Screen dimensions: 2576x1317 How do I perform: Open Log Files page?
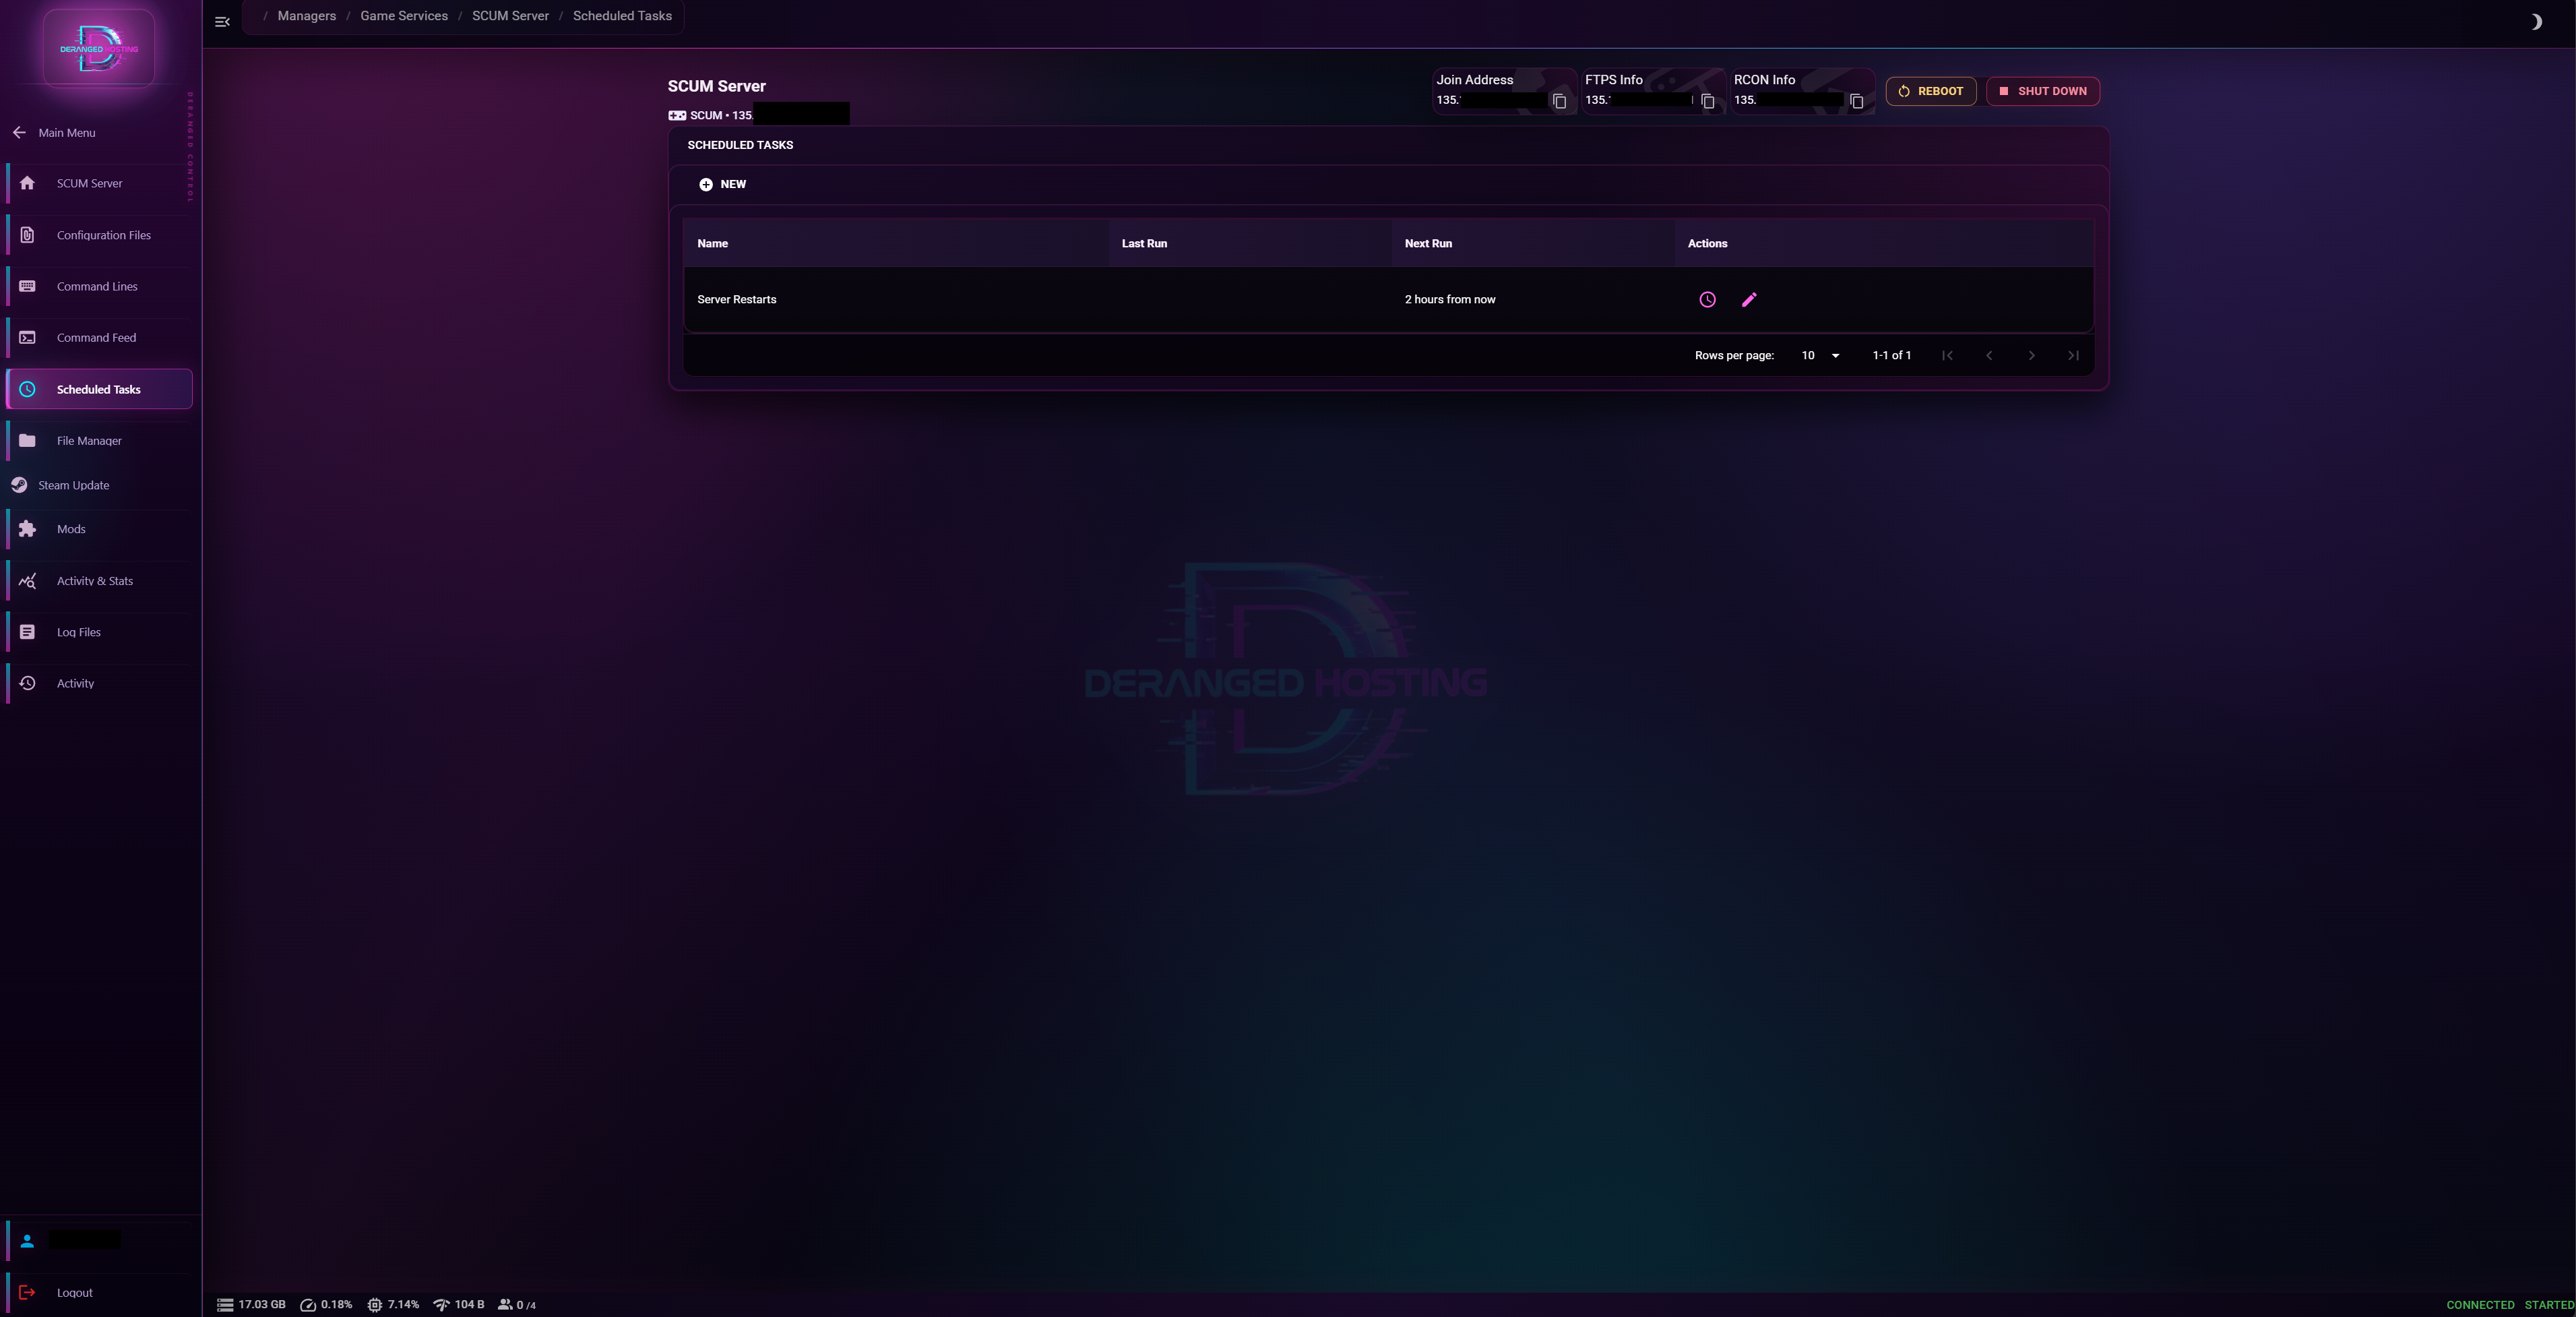pos(99,632)
